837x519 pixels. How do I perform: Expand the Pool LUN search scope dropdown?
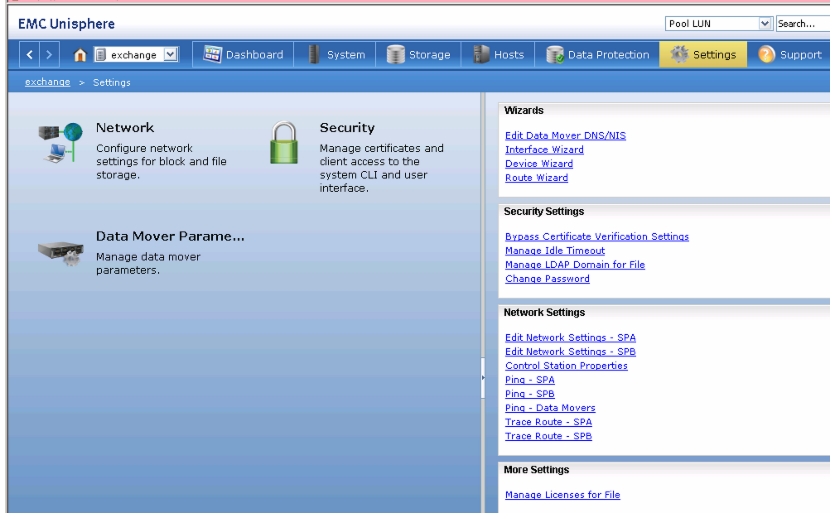click(764, 23)
